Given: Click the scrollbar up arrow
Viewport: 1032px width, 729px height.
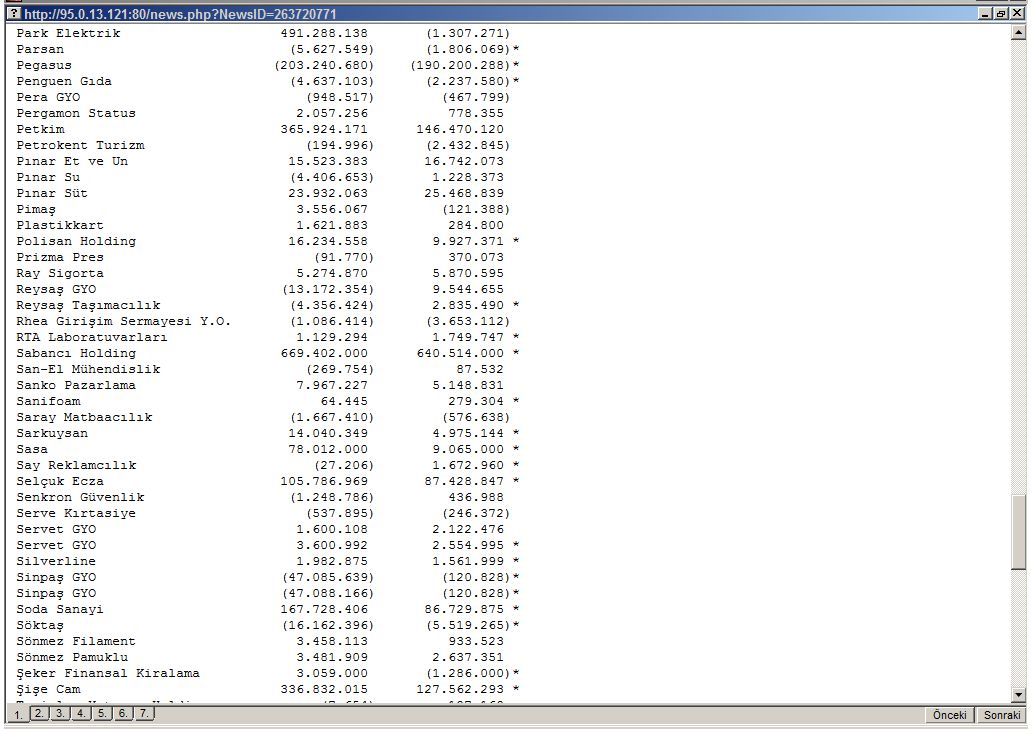Looking at the screenshot, I should click(x=1018, y=32).
